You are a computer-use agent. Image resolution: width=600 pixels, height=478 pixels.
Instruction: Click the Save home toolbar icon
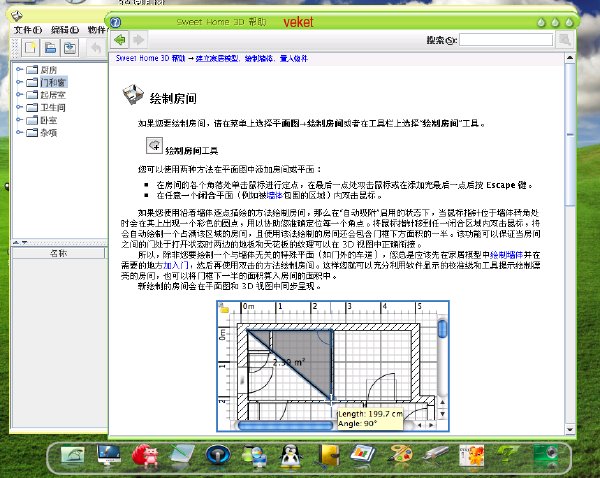pyautogui.click(x=70, y=48)
